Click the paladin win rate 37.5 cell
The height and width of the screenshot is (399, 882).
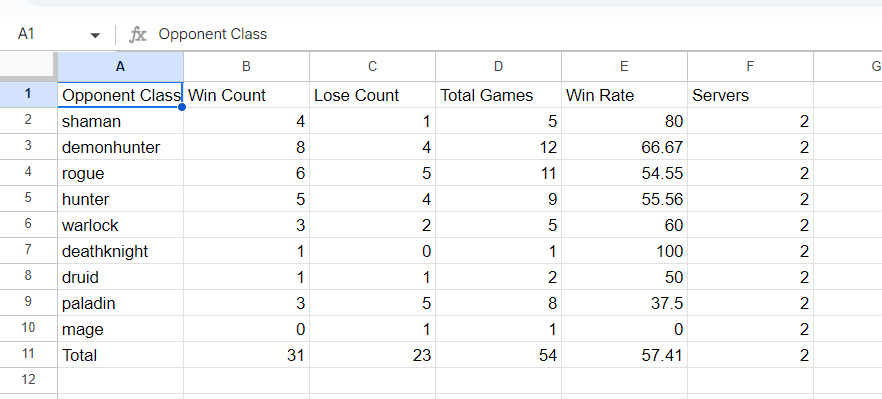[624, 303]
